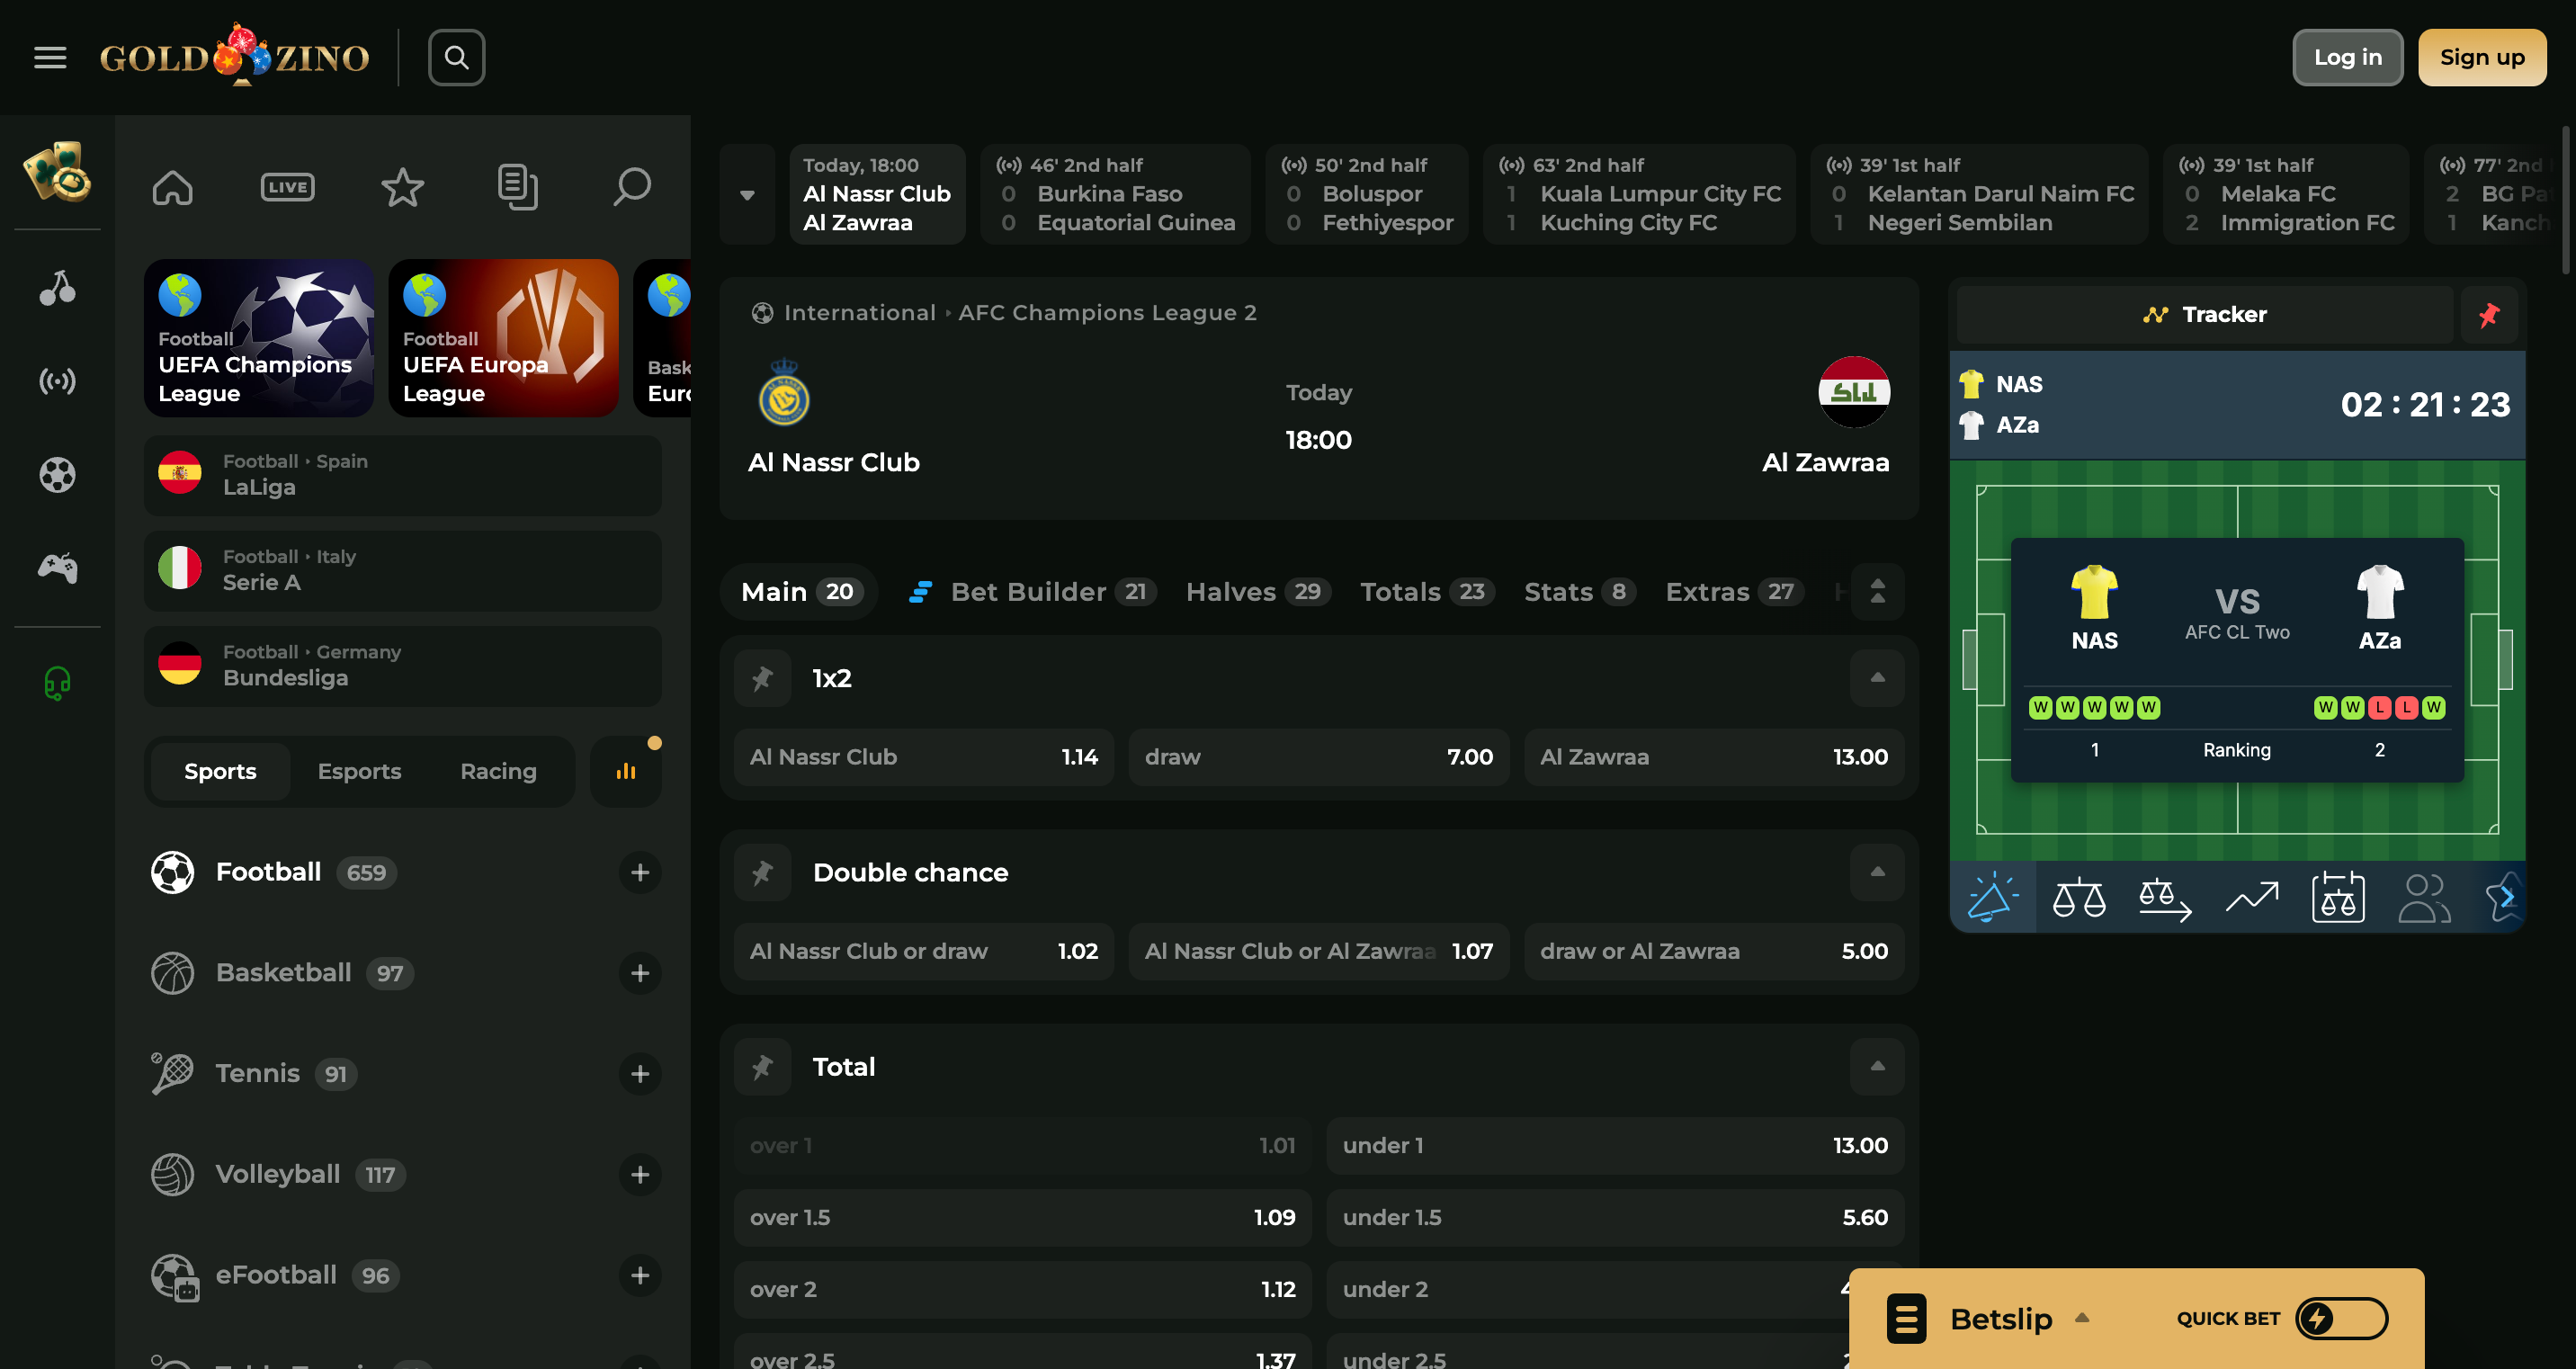
Task: Expand the Basketball sports category
Action: tap(640, 974)
